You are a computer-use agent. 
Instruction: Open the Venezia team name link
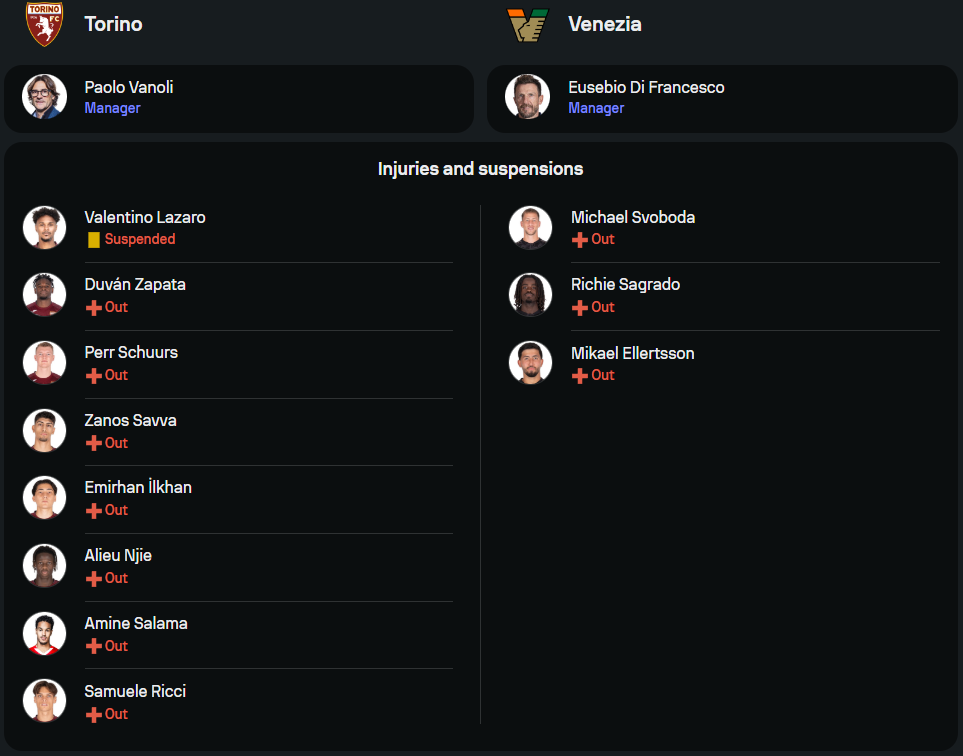[x=604, y=24]
